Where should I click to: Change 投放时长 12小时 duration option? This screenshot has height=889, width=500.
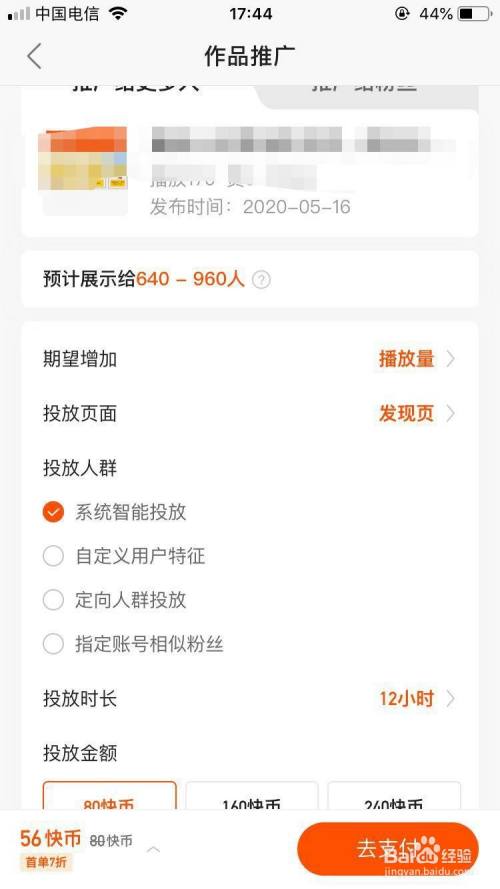tap(417, 698)
